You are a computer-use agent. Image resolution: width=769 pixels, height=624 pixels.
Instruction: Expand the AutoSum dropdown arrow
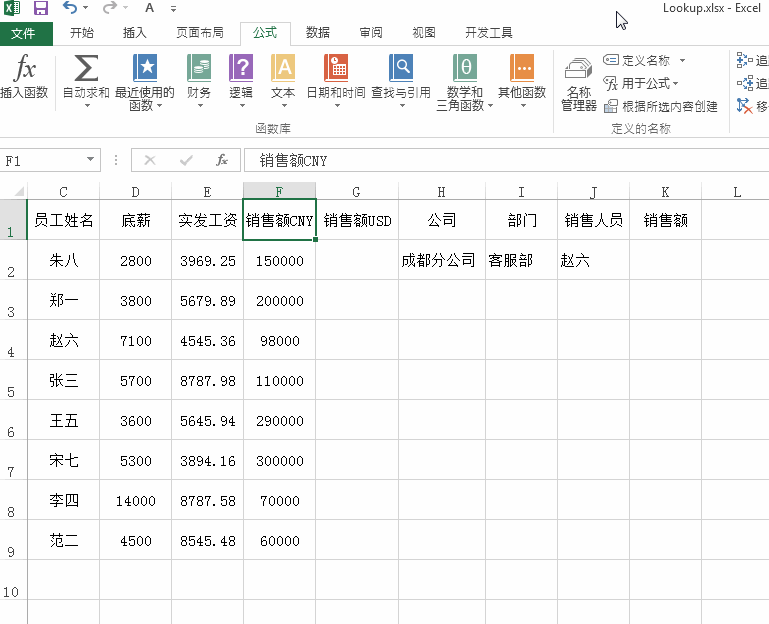(x=87, y=105)
